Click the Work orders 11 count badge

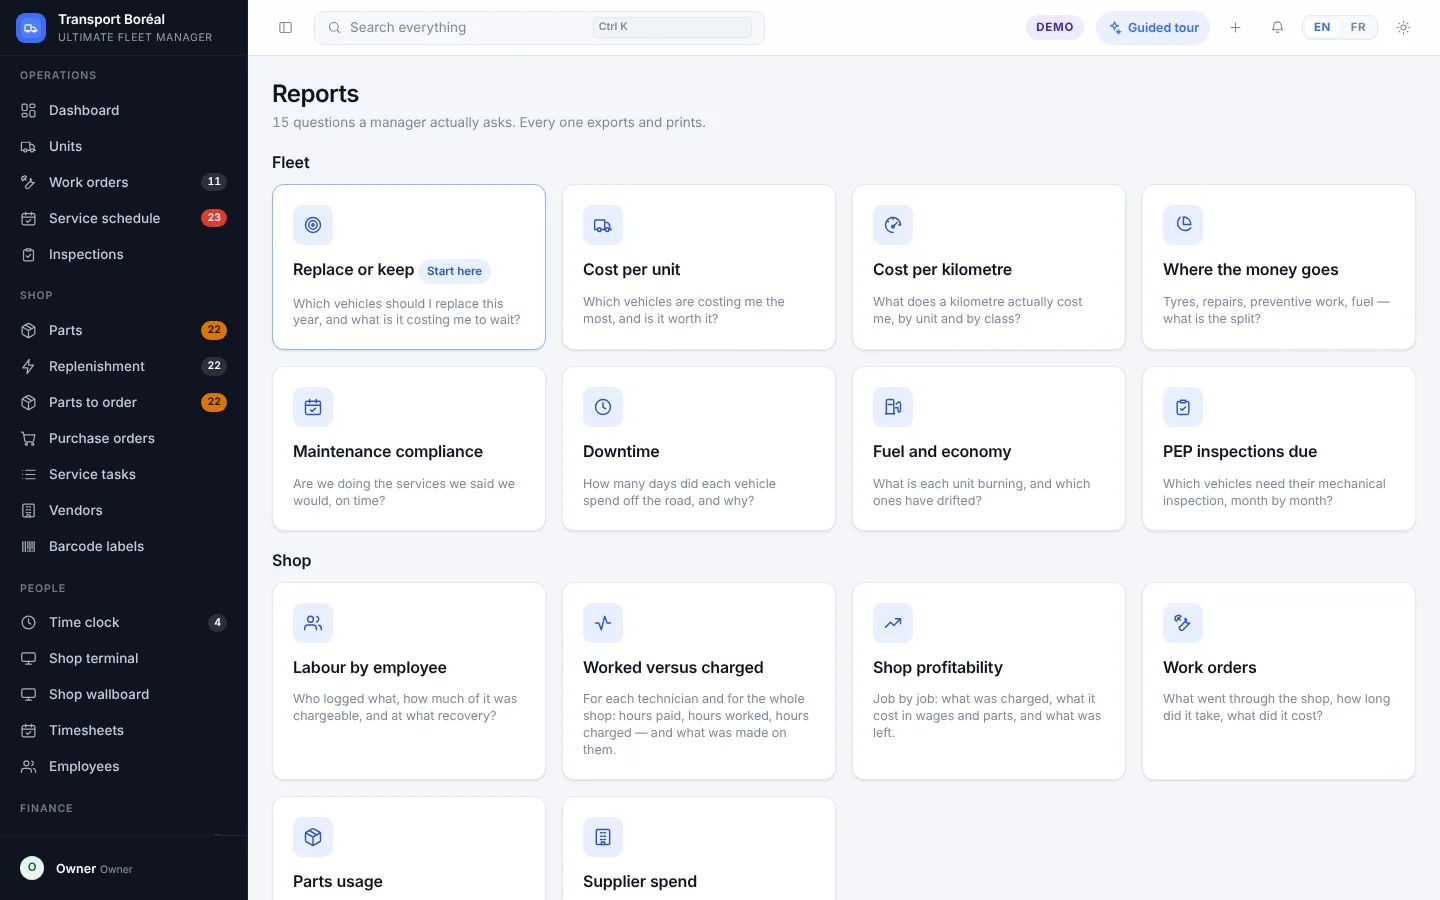click(214, 182)
